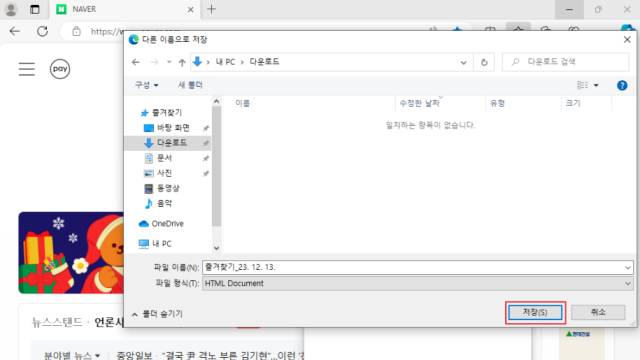Click 새 폴더 new folder button
This screenshot has height=360, width=640.
190,85
